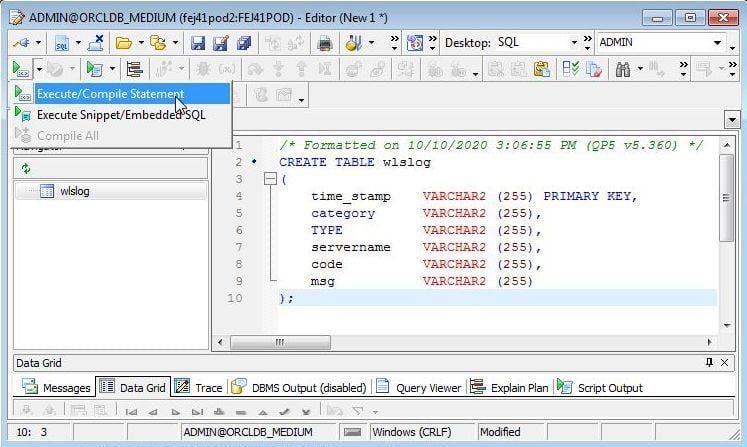This screenshot has width=747, height=447.
Task: Switch to the Messages tab
Action: [x=57, y=387]
